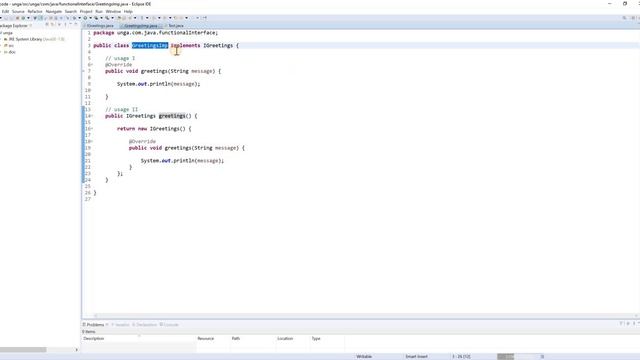Minimize the Package Explorer view
This screenshot has width=640, height=360.
tap(71, 25)
